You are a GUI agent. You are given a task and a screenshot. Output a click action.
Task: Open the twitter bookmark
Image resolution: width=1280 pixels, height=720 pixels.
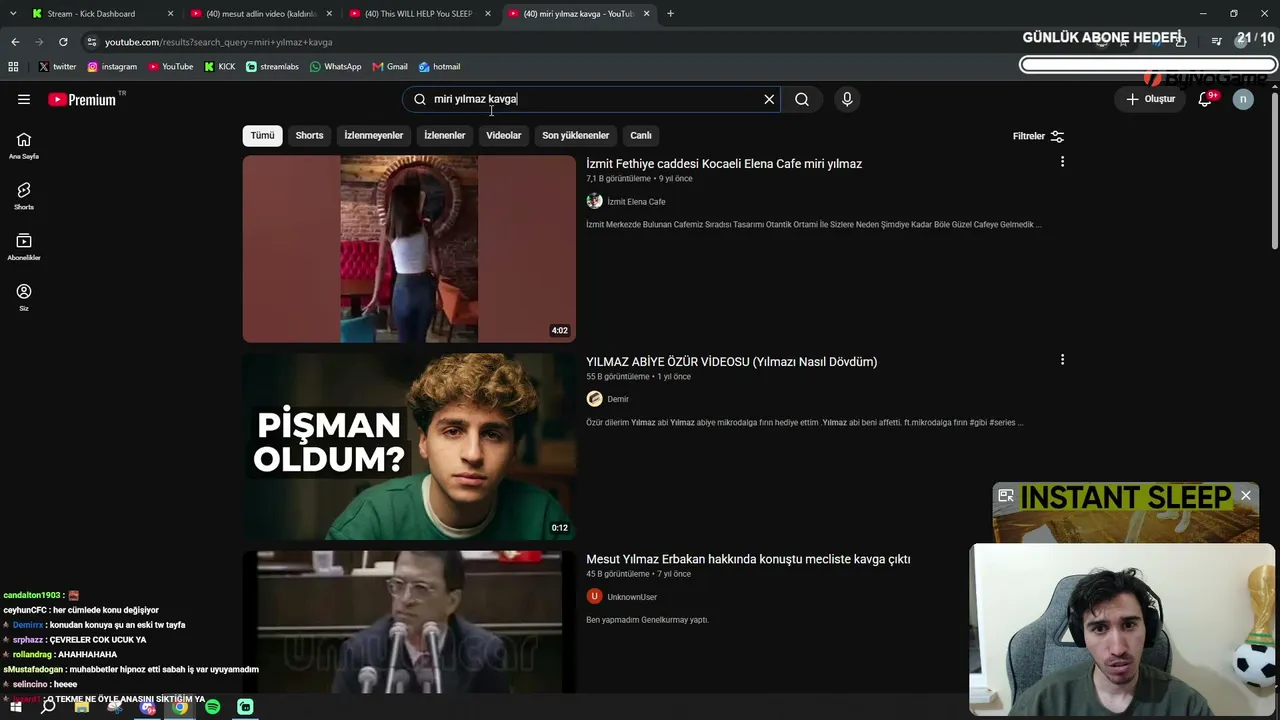click(58, 67)
